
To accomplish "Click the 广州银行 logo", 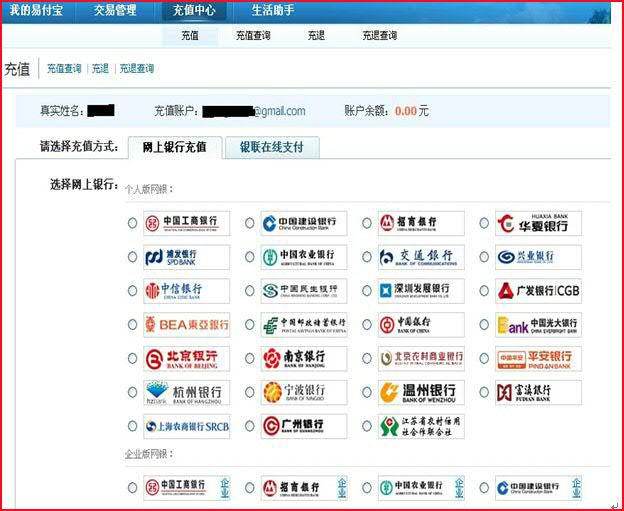I will [304, 426].
